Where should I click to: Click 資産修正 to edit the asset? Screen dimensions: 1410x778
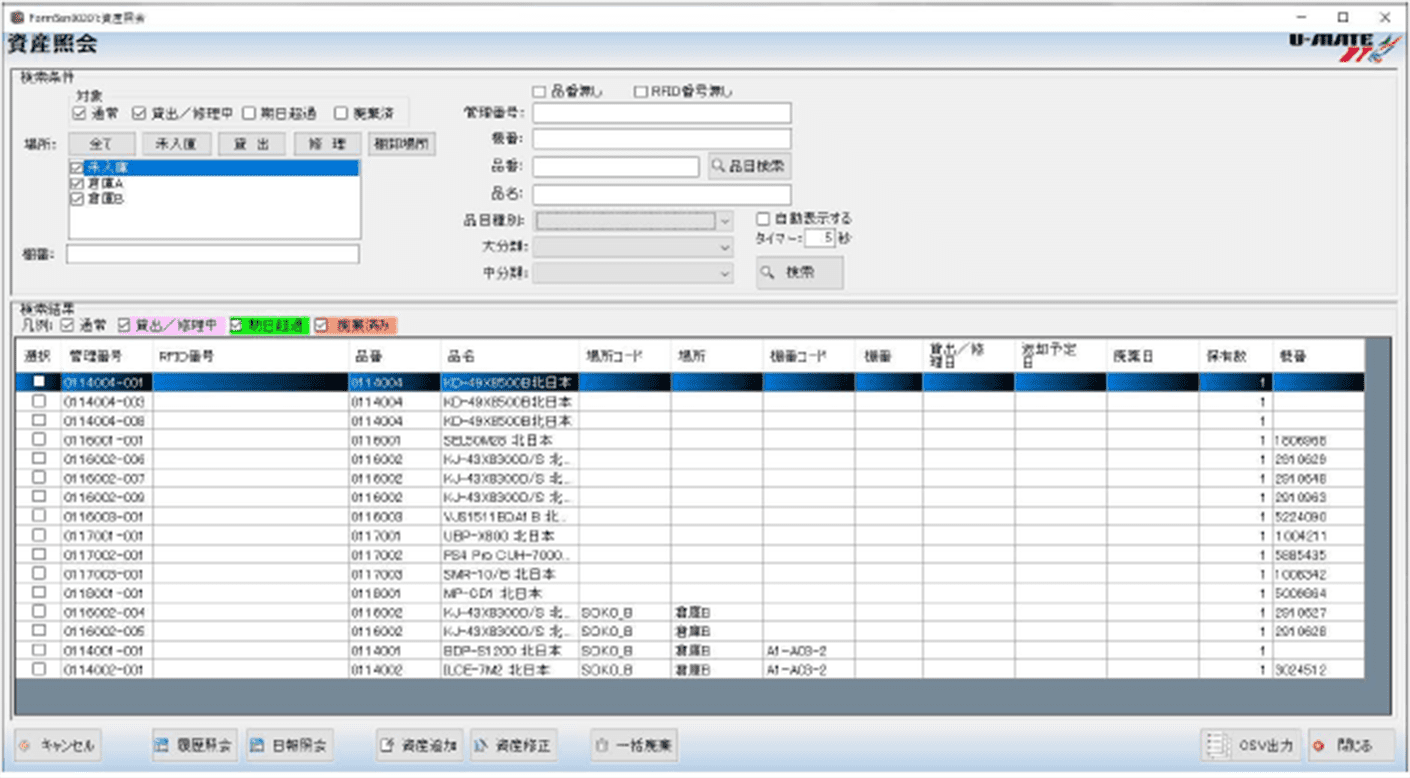tap(514, 745)
